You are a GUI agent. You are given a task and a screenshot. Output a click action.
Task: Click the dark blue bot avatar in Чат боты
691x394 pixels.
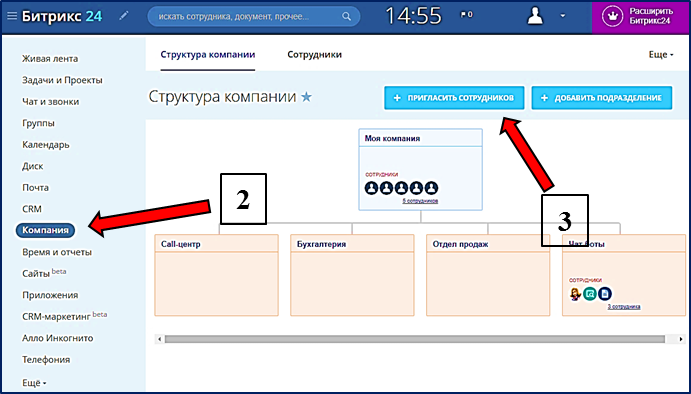click(x=605, y=294)
